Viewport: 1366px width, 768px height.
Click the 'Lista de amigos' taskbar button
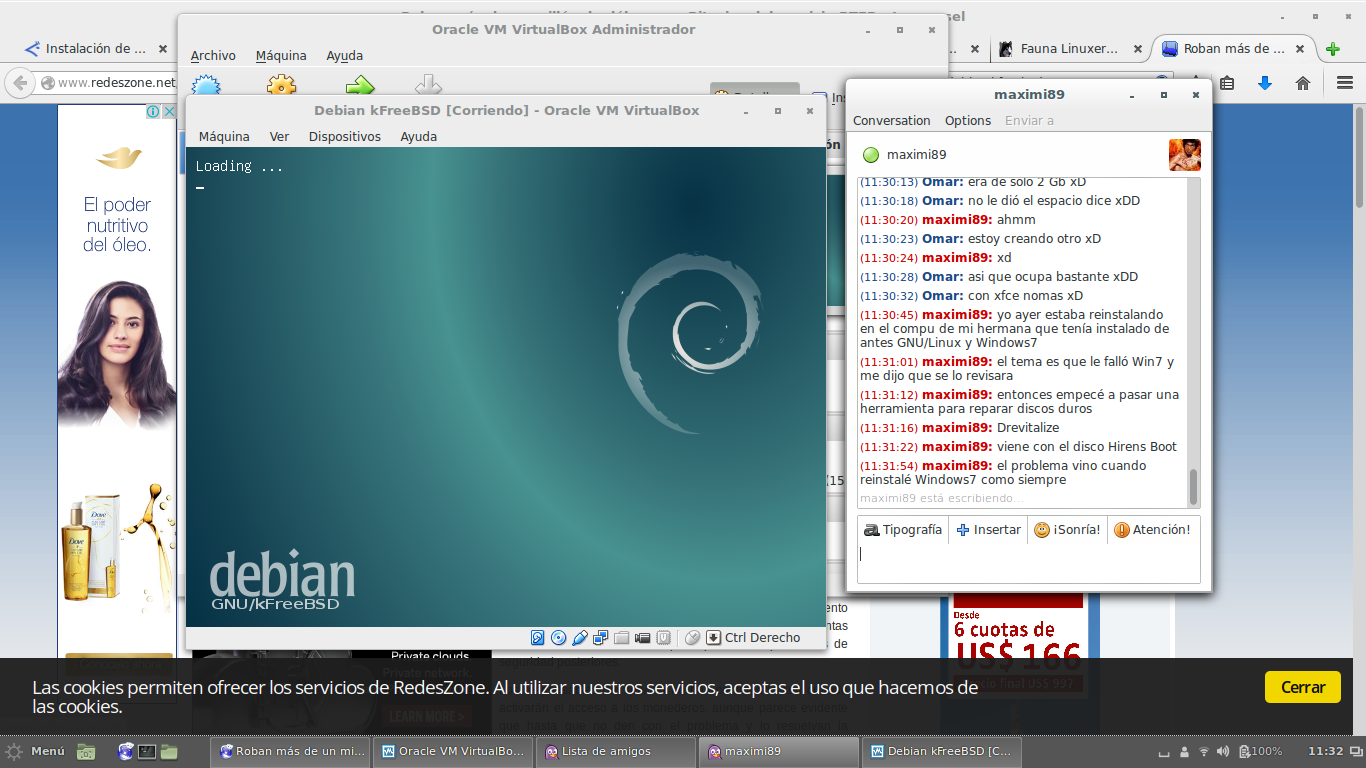pos(615,751)
